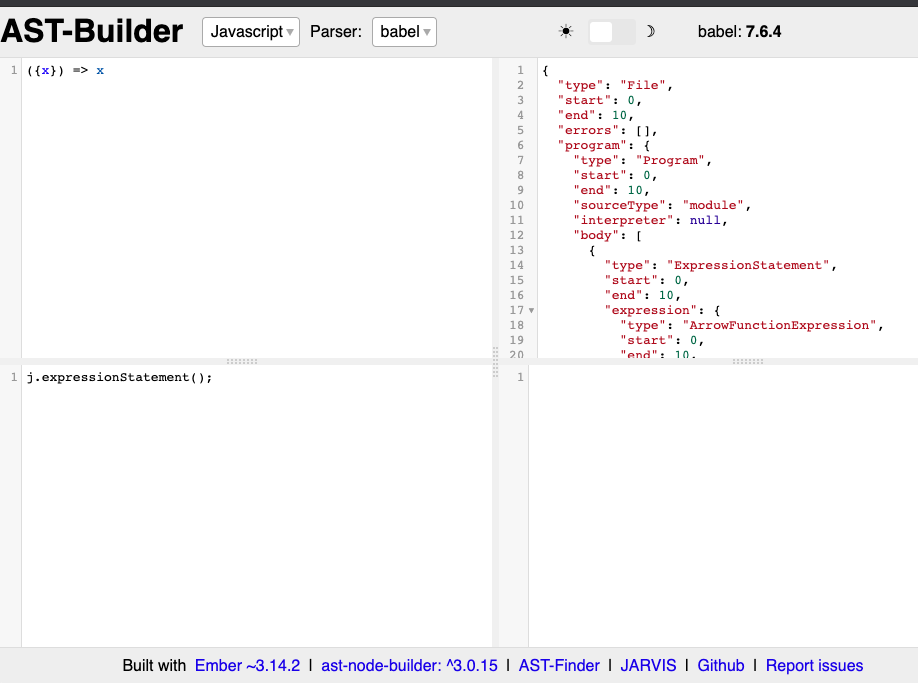Open the Github link
This screenshot has height=683, width=918.
(721, 665)
